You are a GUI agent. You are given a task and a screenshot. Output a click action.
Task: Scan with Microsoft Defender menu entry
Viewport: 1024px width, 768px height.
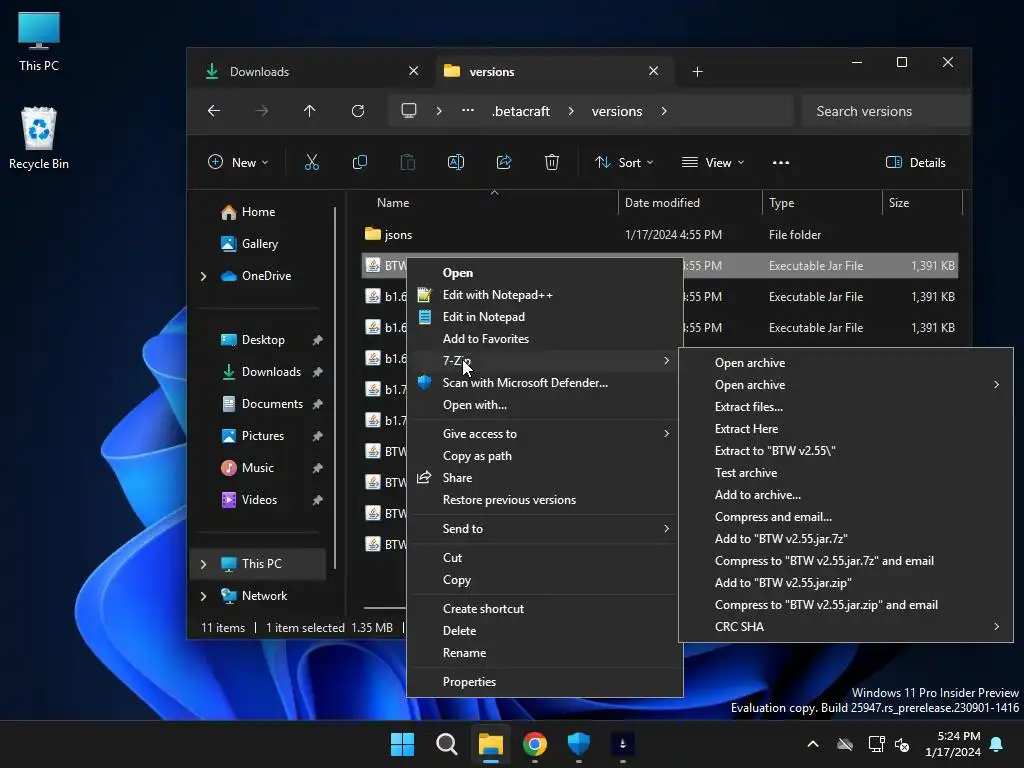(x=525, y=383)
